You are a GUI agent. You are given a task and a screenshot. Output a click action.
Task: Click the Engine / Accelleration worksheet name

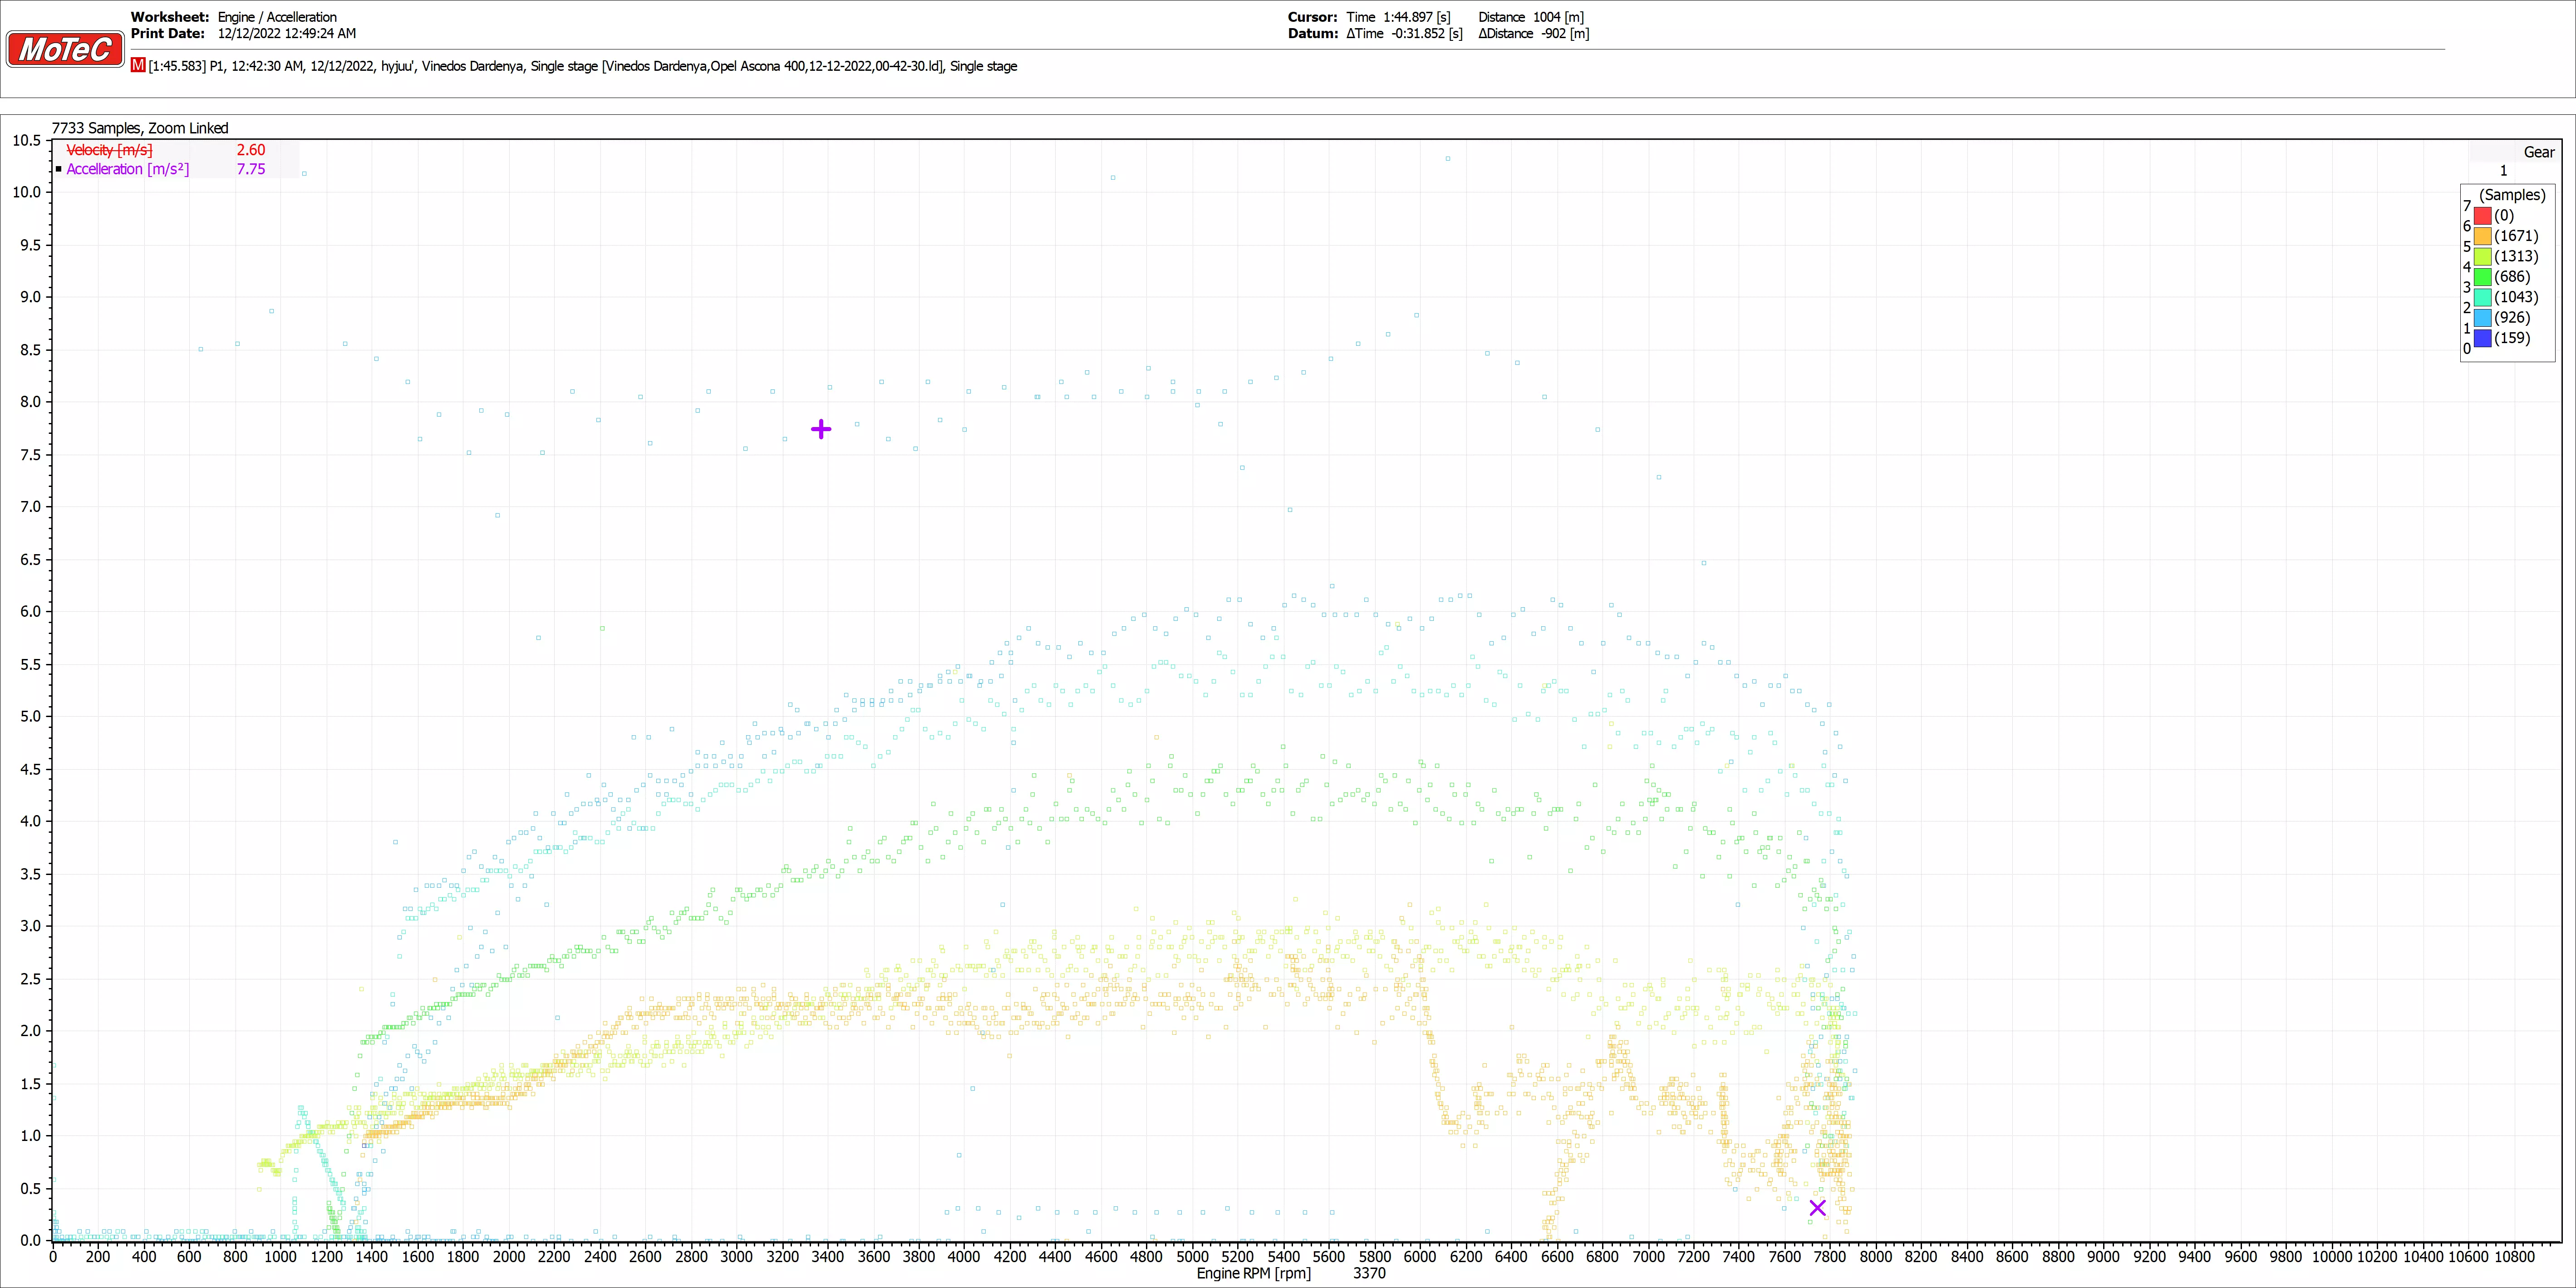pyautogui.click(x=277, y=17)
